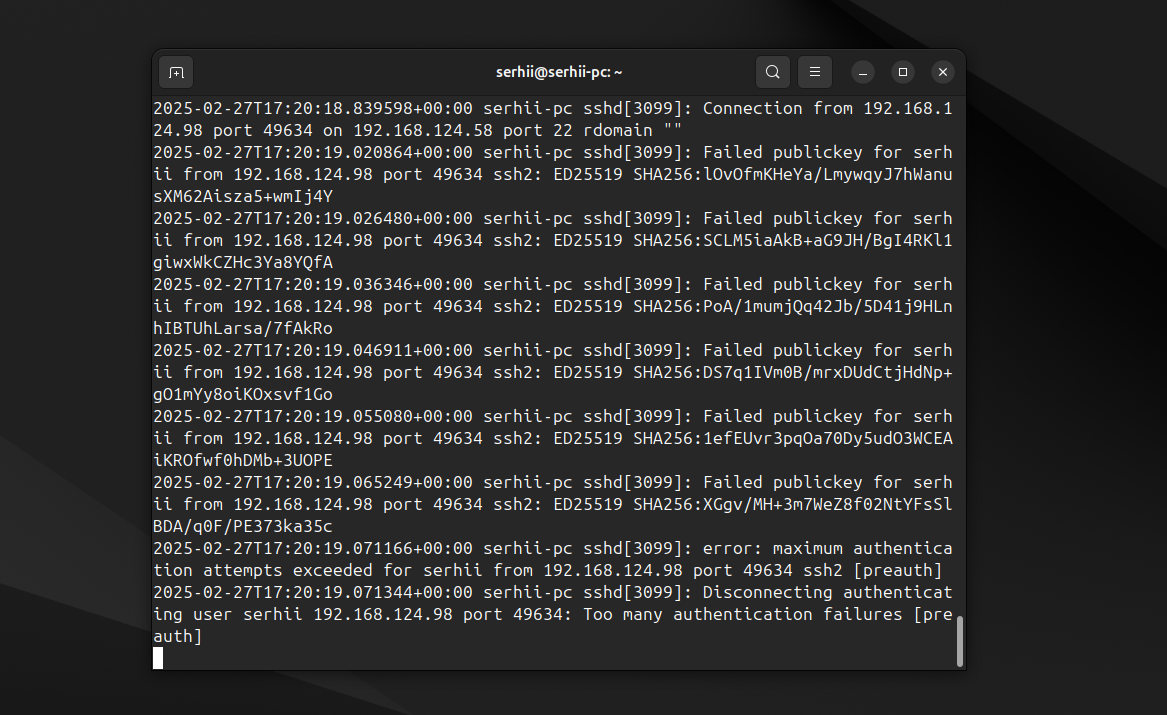Click the "[preauth]" tag ending the error line
Image resolution: width=1167 pixels, height=715 pixels.
(898, 570)
